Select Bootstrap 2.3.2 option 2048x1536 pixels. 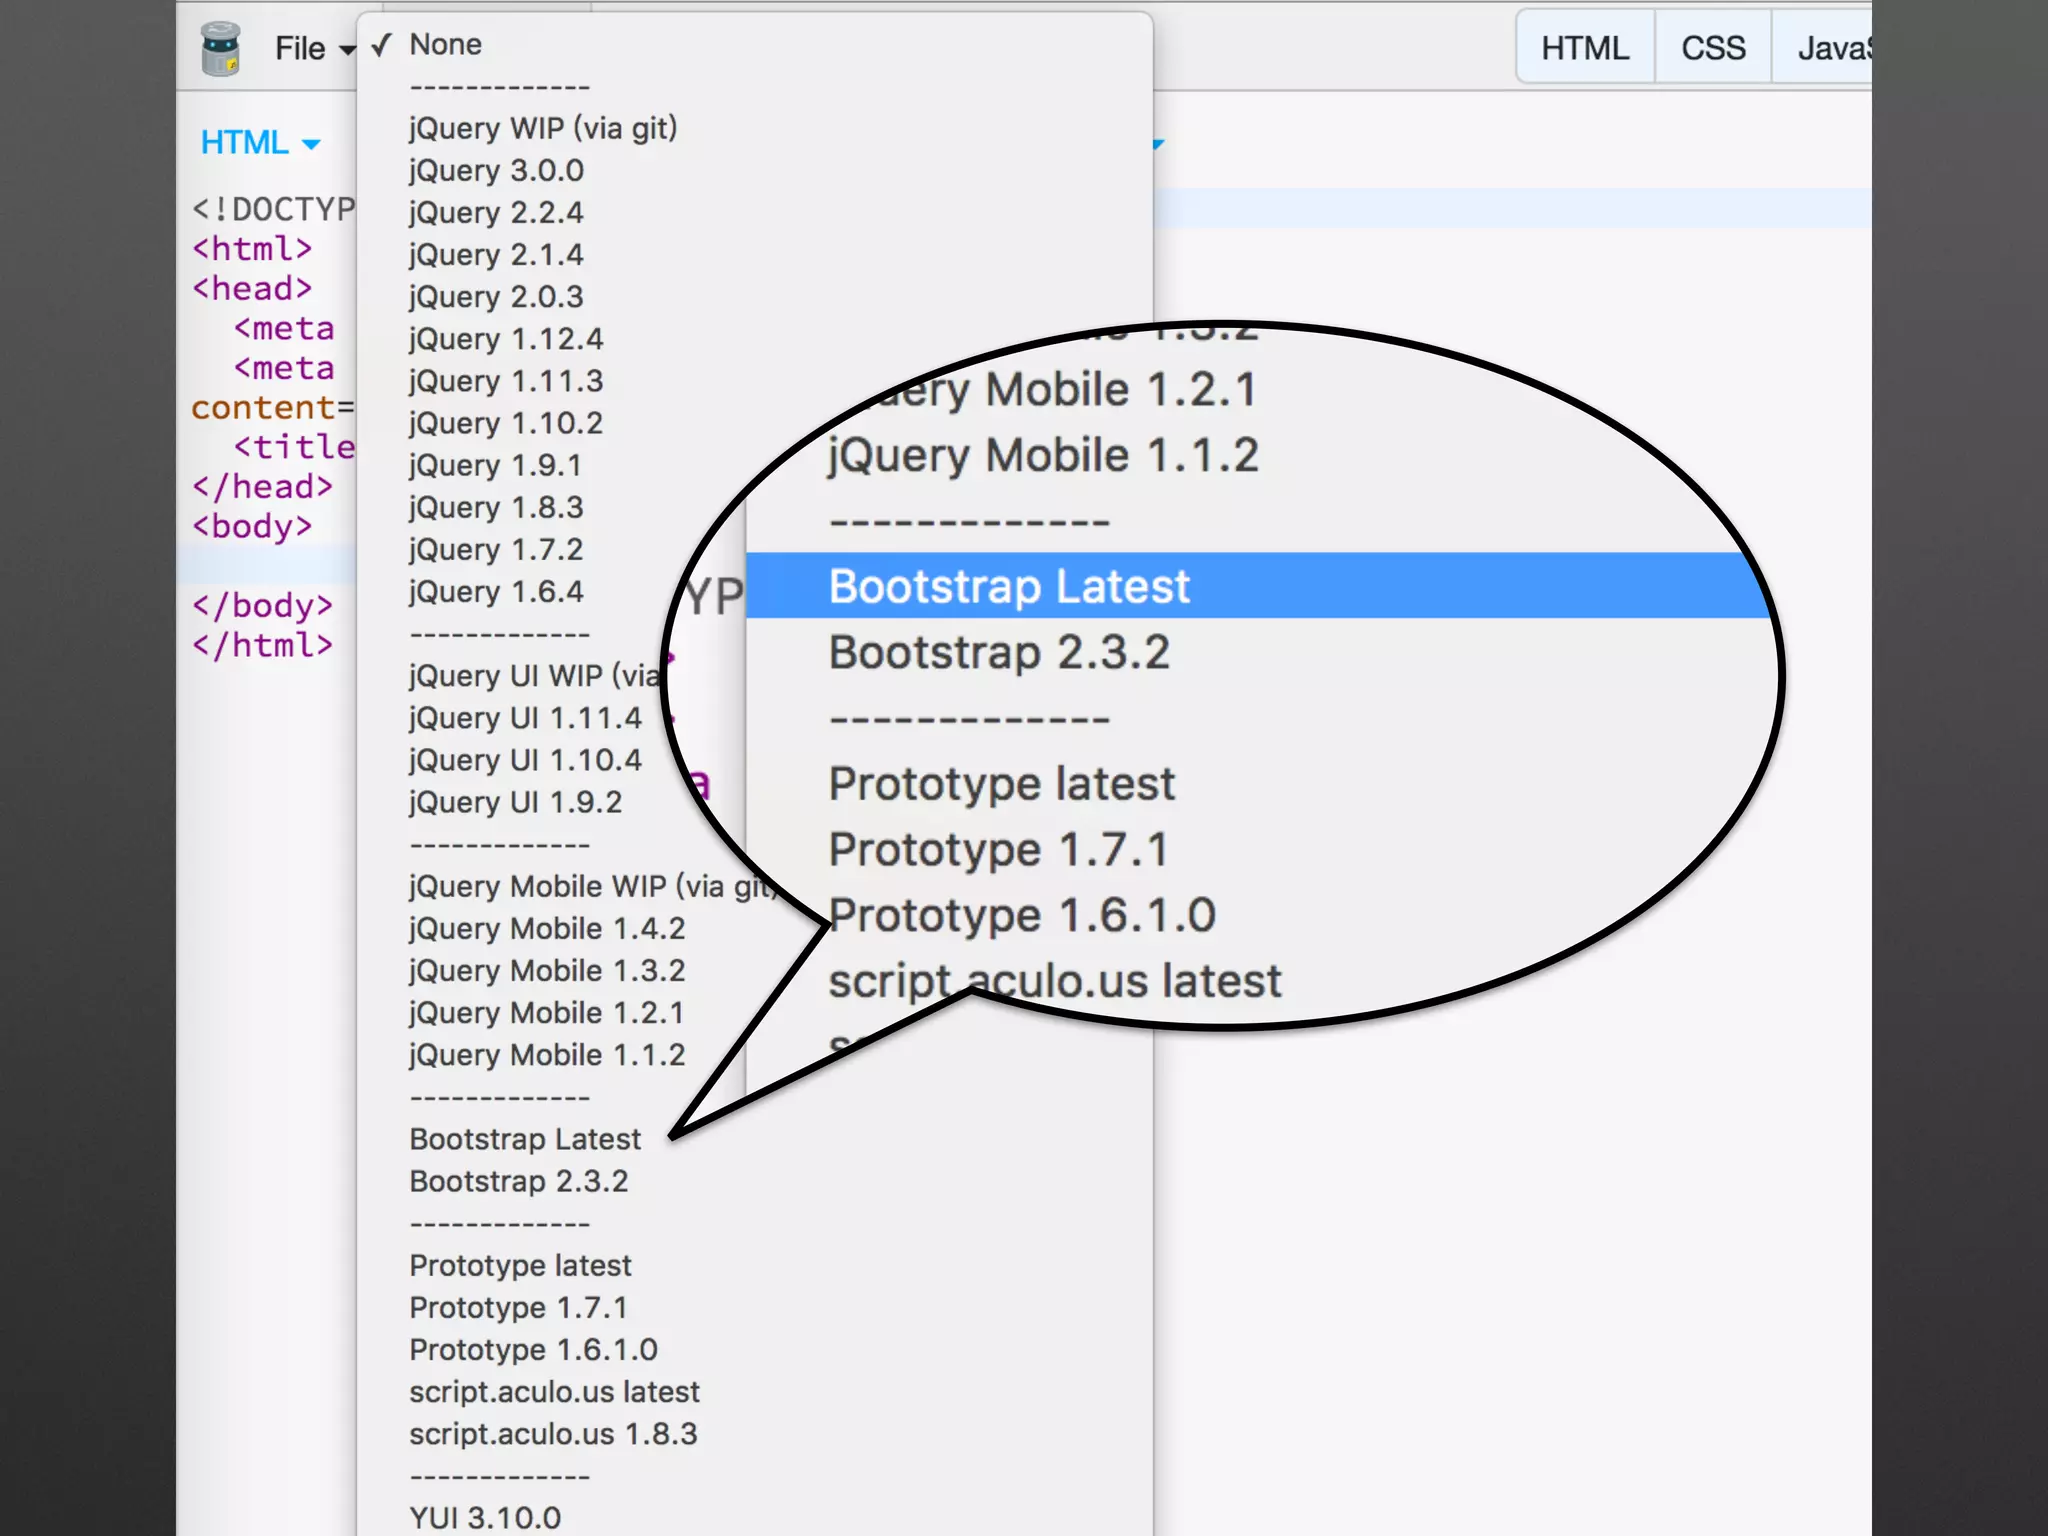519,1181
